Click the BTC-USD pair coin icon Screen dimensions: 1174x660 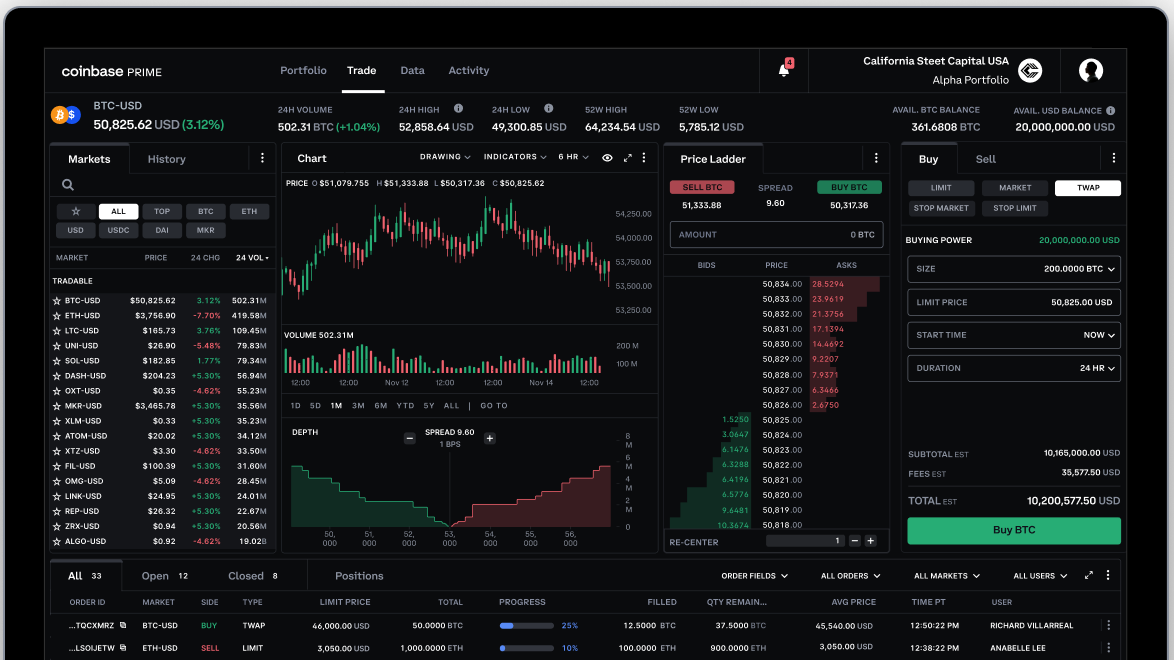pos(65,115)
